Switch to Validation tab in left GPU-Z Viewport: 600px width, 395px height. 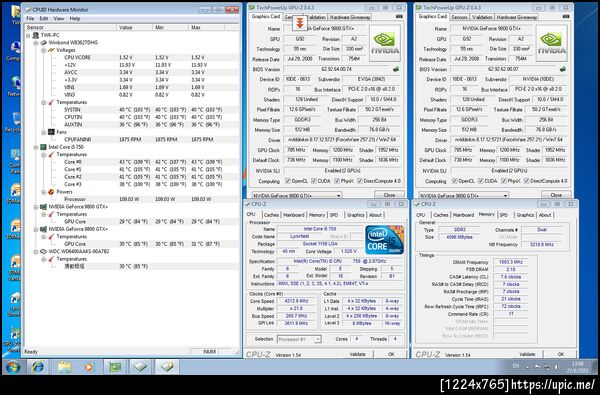[x=316, y=17]
